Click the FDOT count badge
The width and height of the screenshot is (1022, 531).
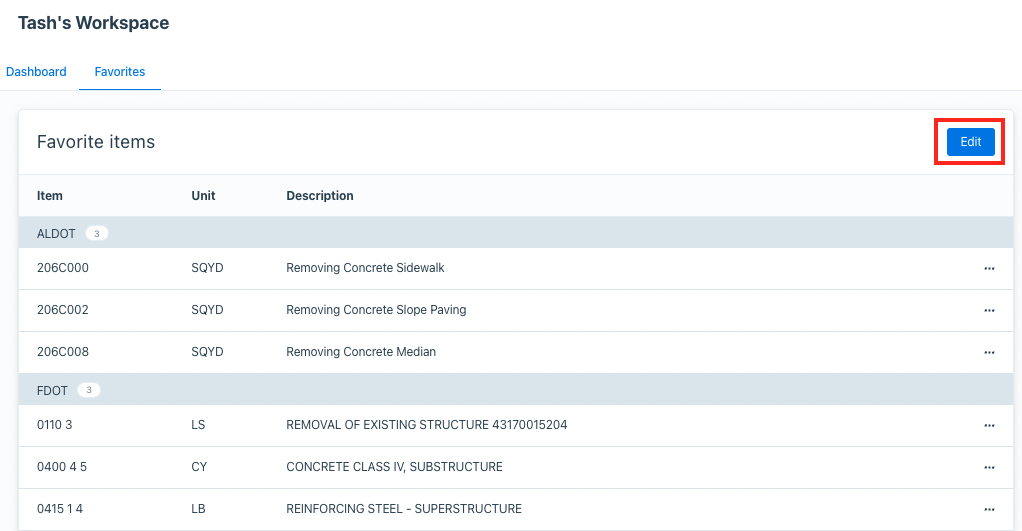coord(90,390)
